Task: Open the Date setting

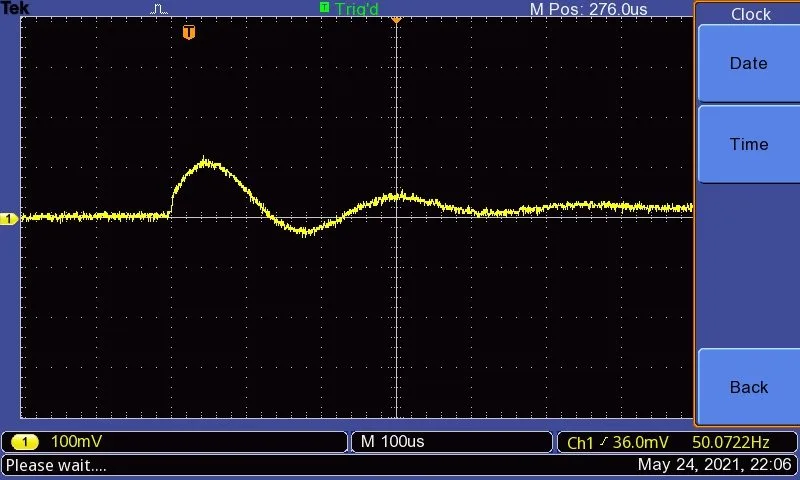Action: tap(747, 63)
